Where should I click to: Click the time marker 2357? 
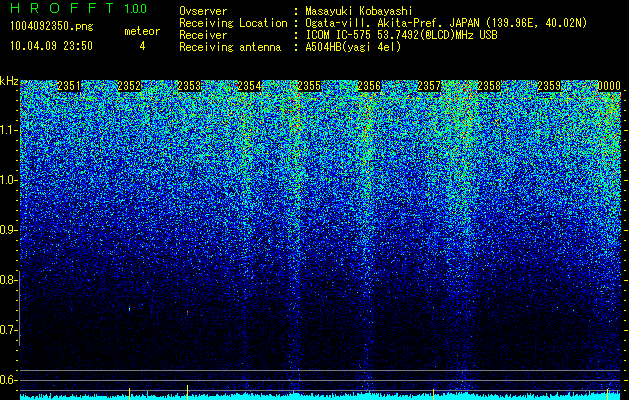pyautogui.click(x=429, y=86)
